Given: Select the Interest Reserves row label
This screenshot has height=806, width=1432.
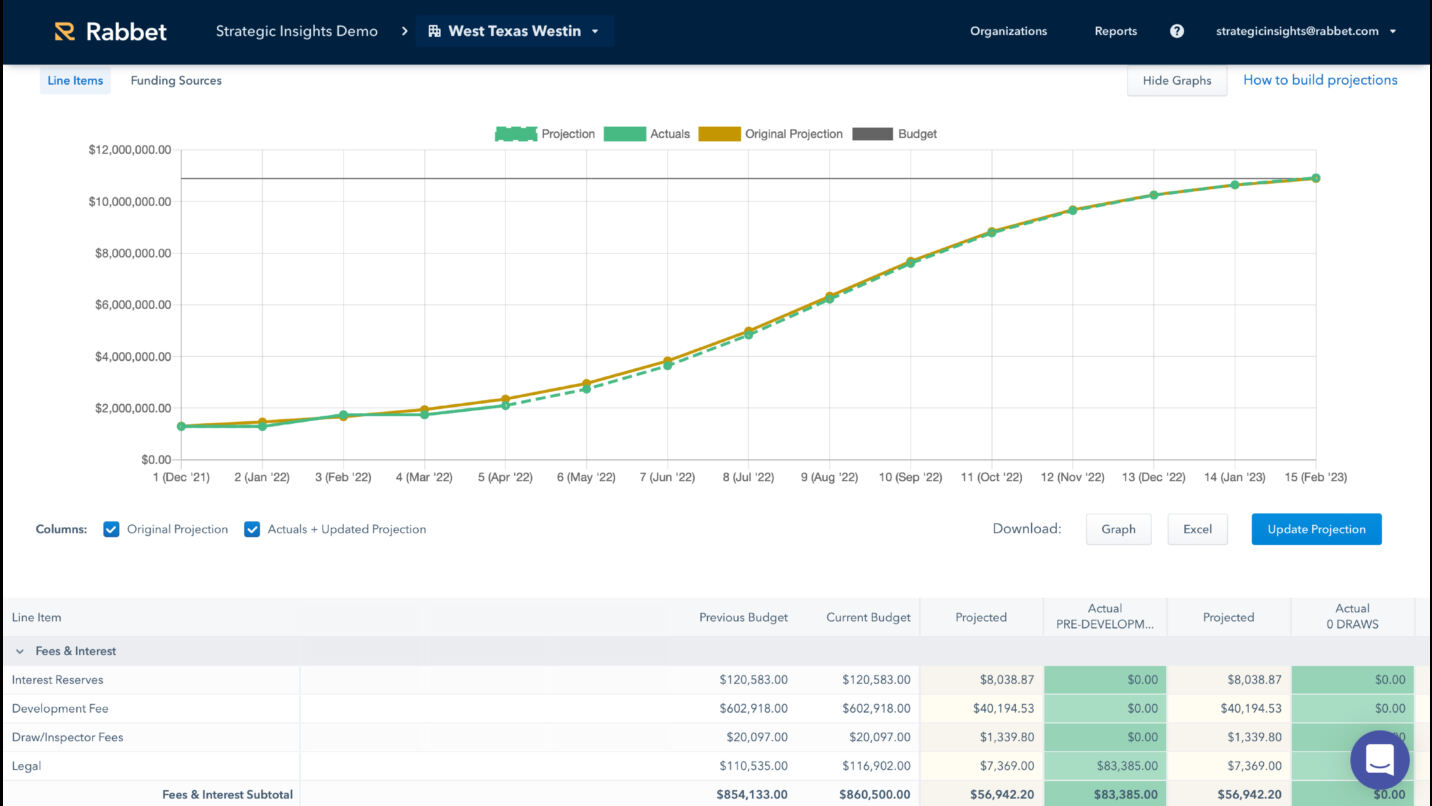Looking at the screenshot, I should (x=57, y=680).
